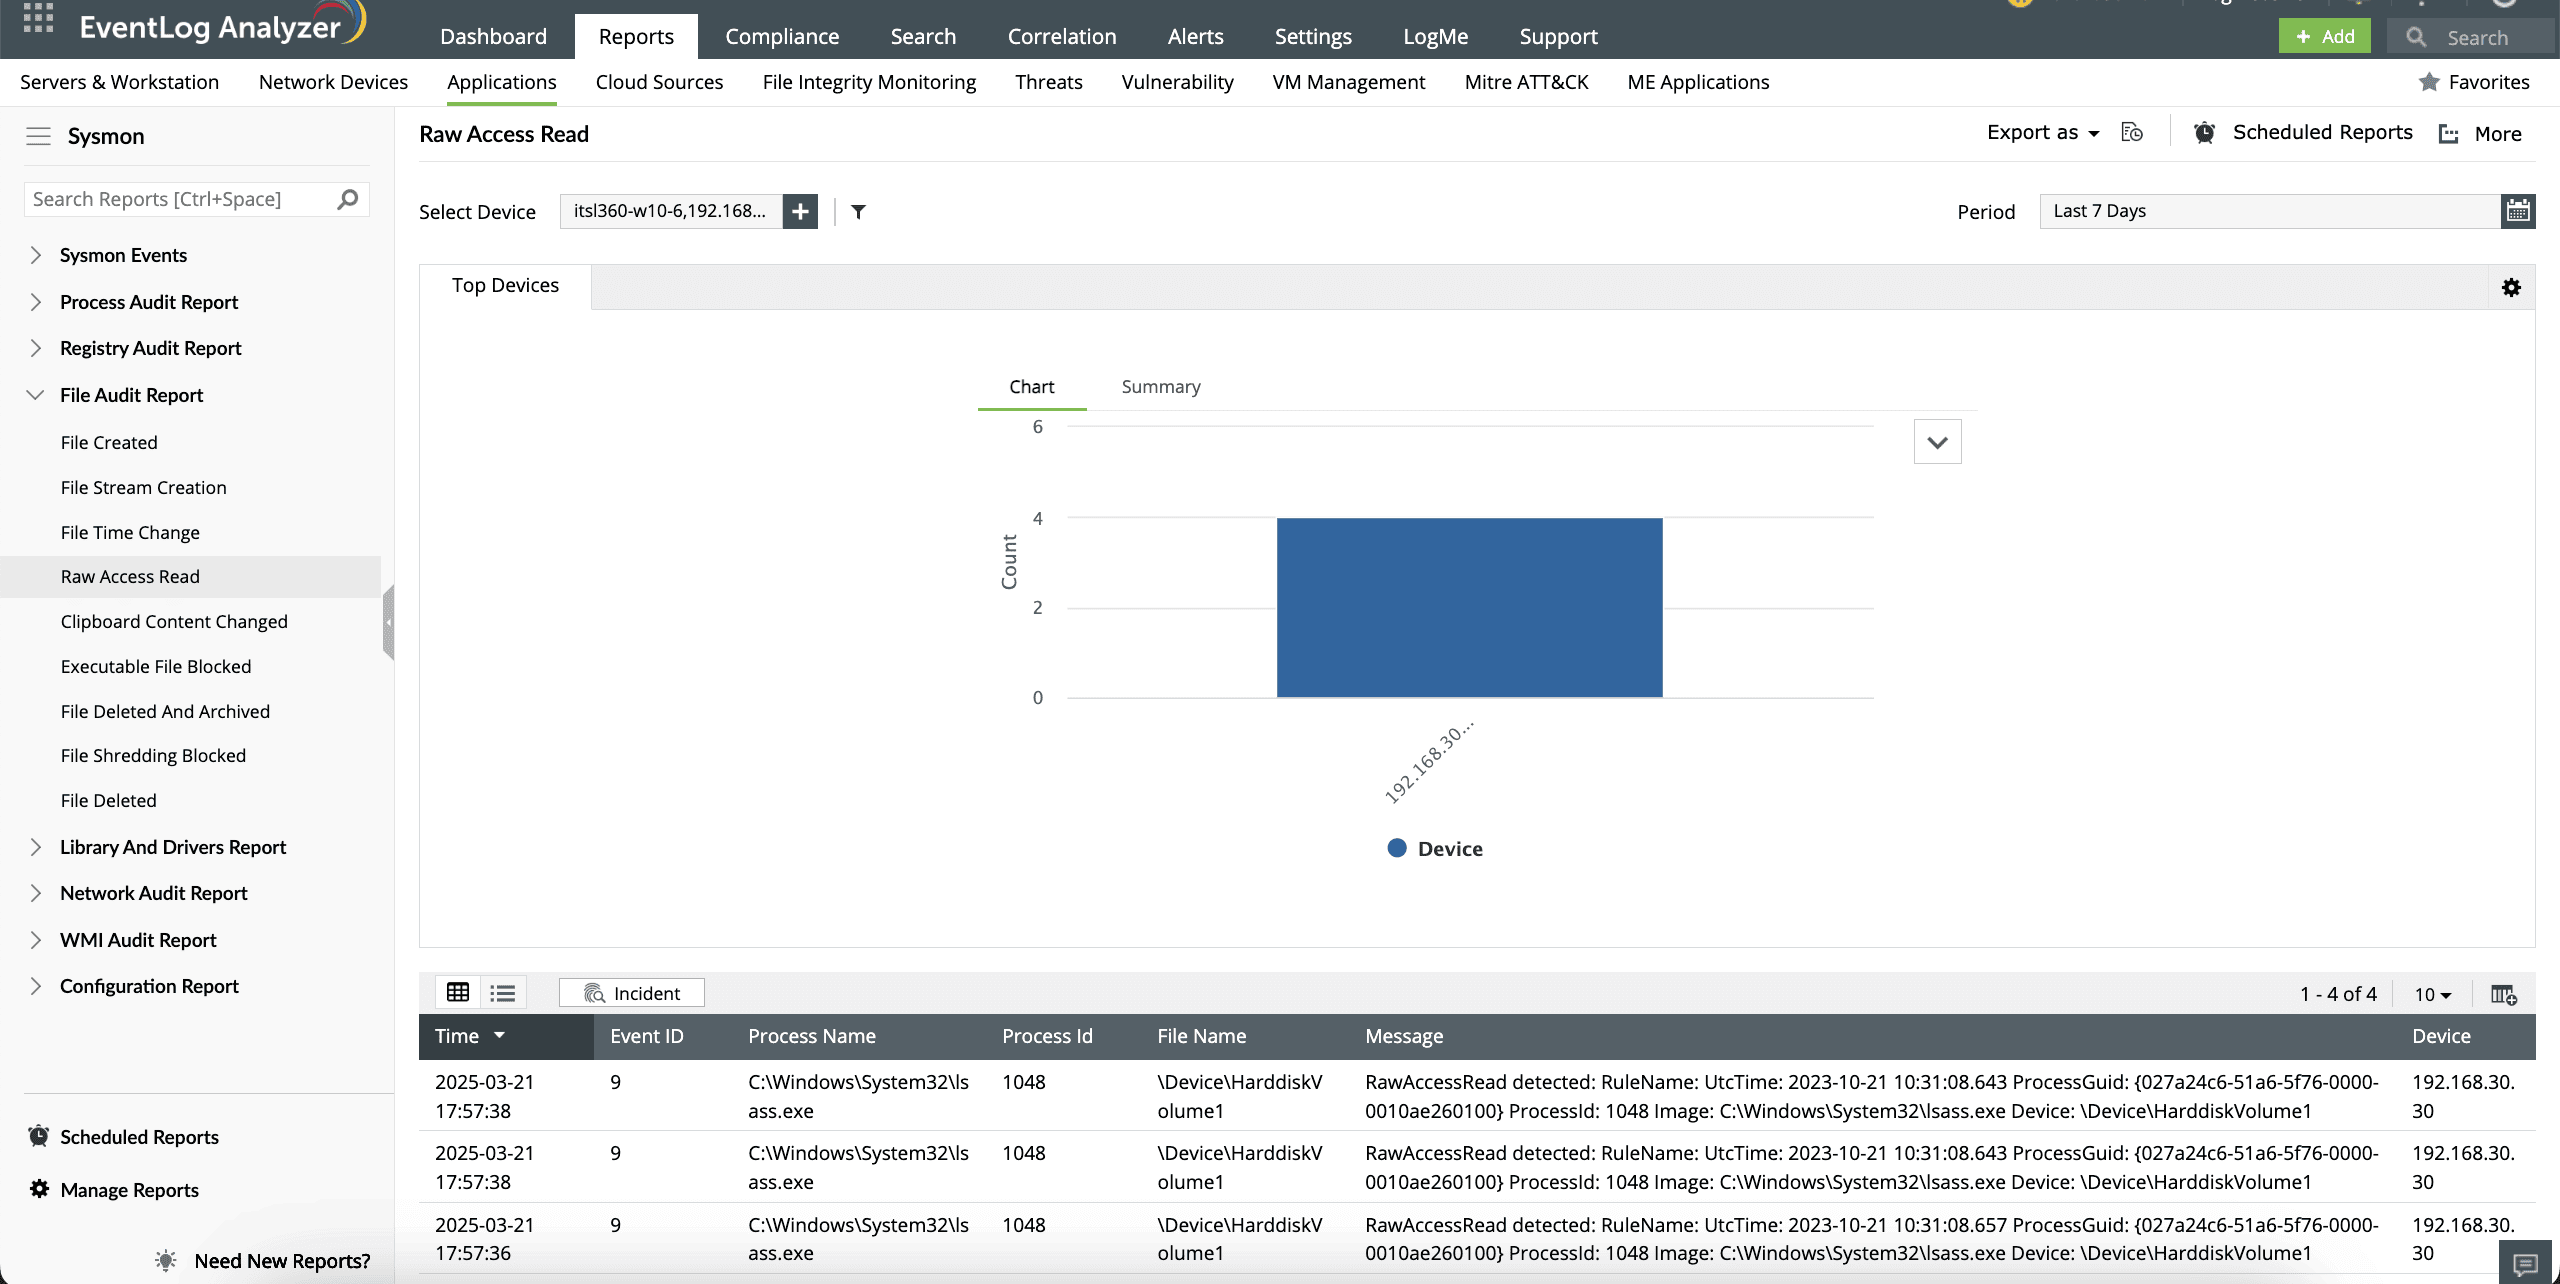
Task: Switch to the Summary tab on the chart
Action: tap(1160, 386)
